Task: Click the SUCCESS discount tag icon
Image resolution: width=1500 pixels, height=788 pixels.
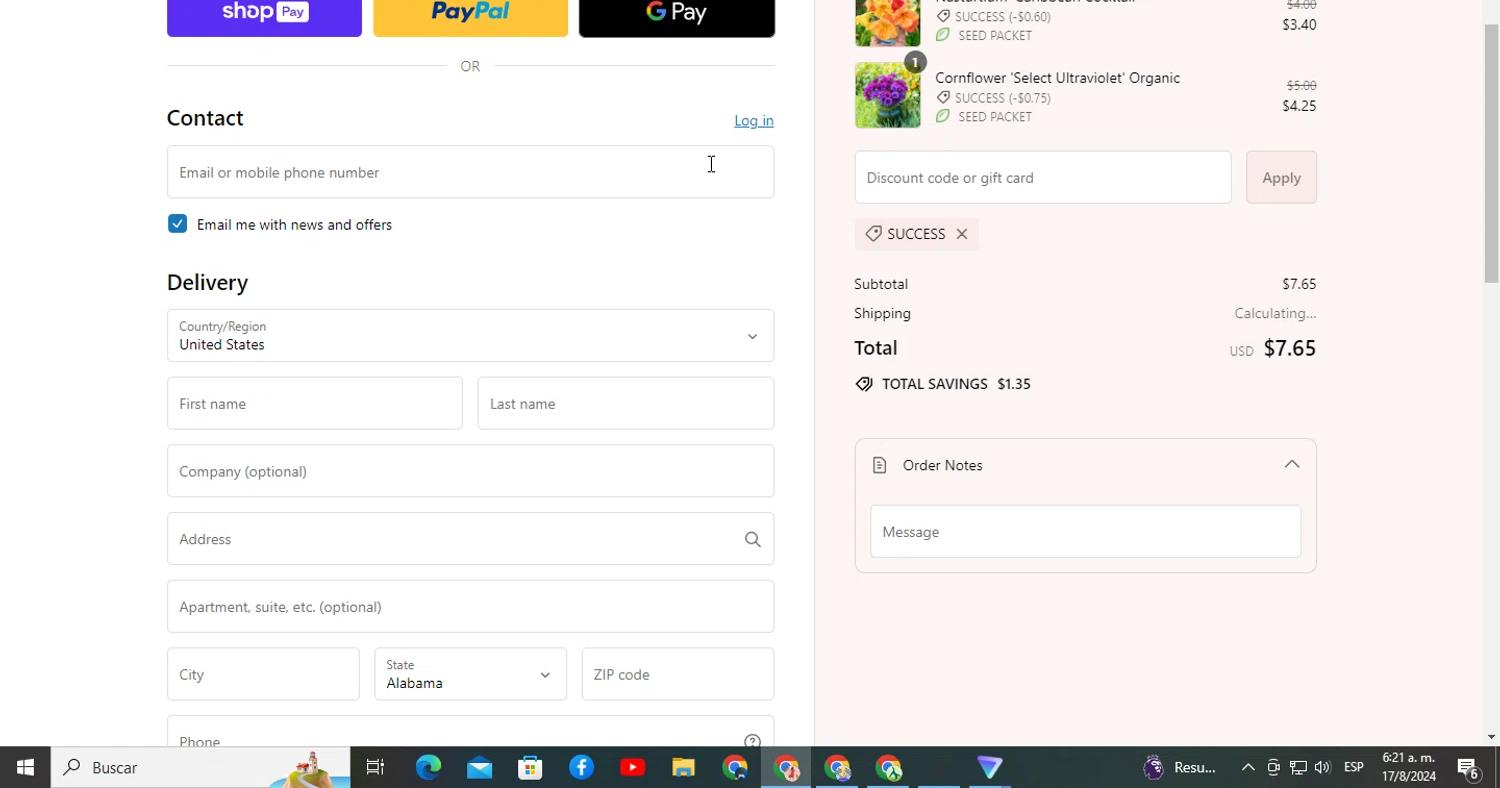Action: tap(873, 233)
